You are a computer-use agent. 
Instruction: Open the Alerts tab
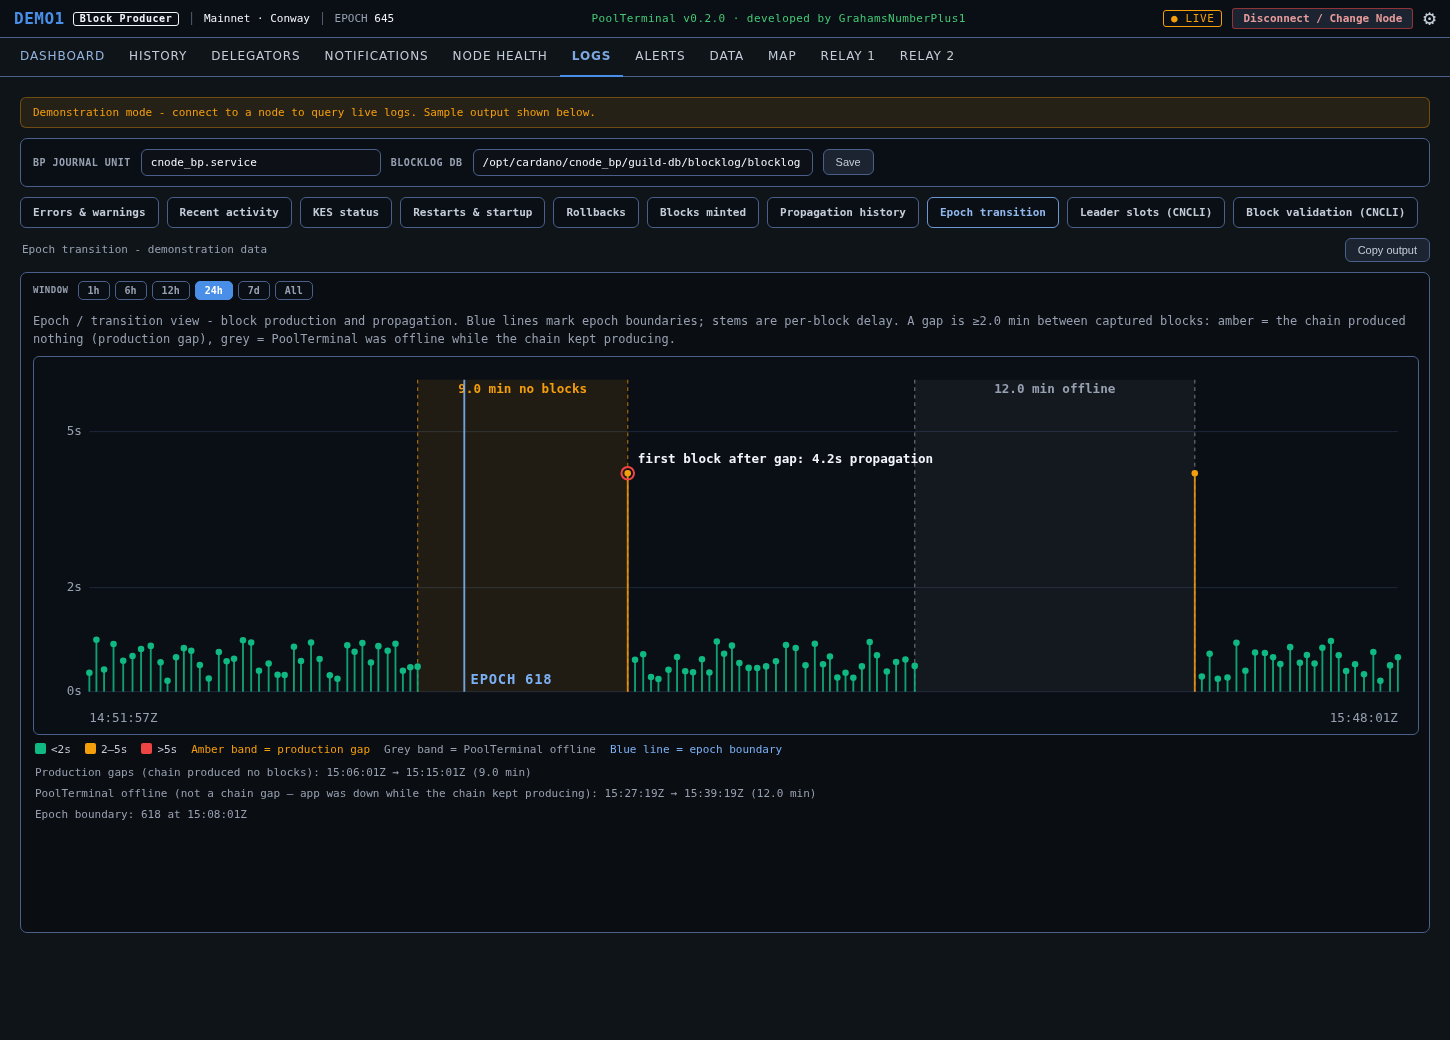tap(660, 56)
